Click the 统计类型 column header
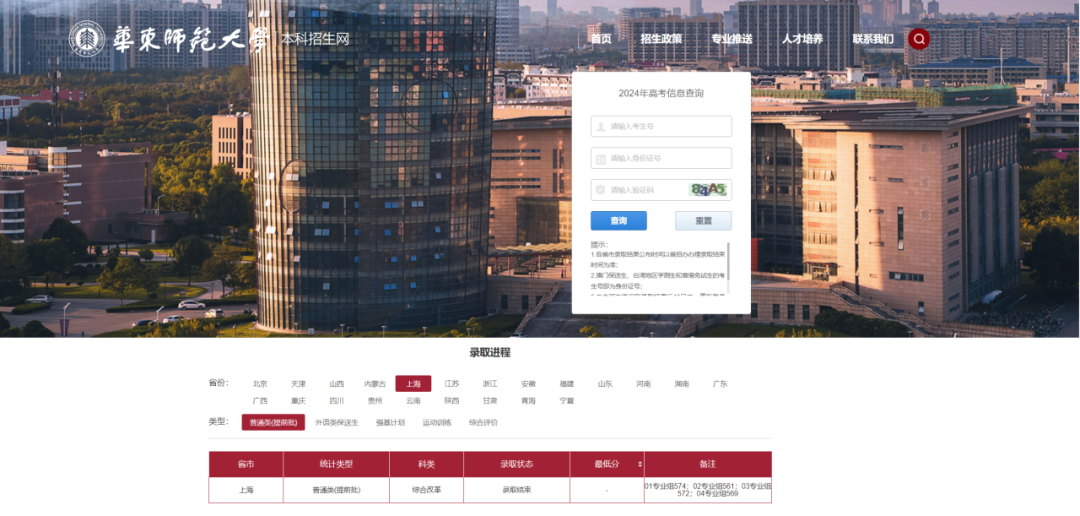 (336, 464)
